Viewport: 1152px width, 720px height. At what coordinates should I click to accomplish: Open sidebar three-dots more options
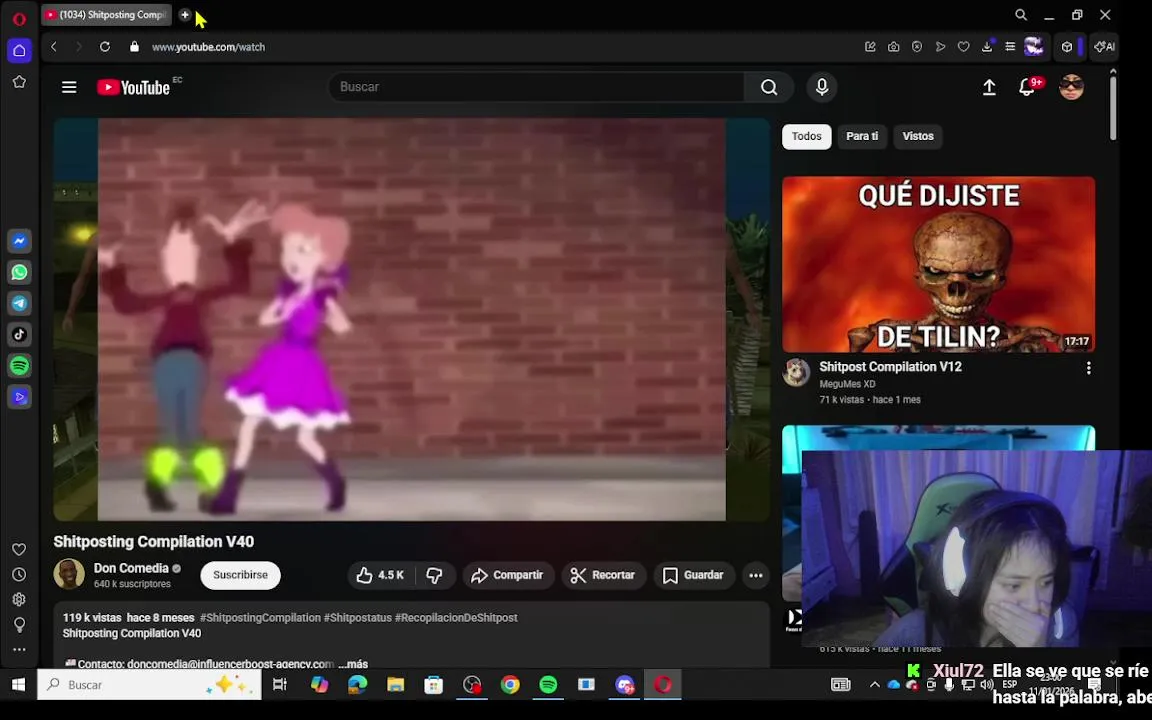pos(19,649)
